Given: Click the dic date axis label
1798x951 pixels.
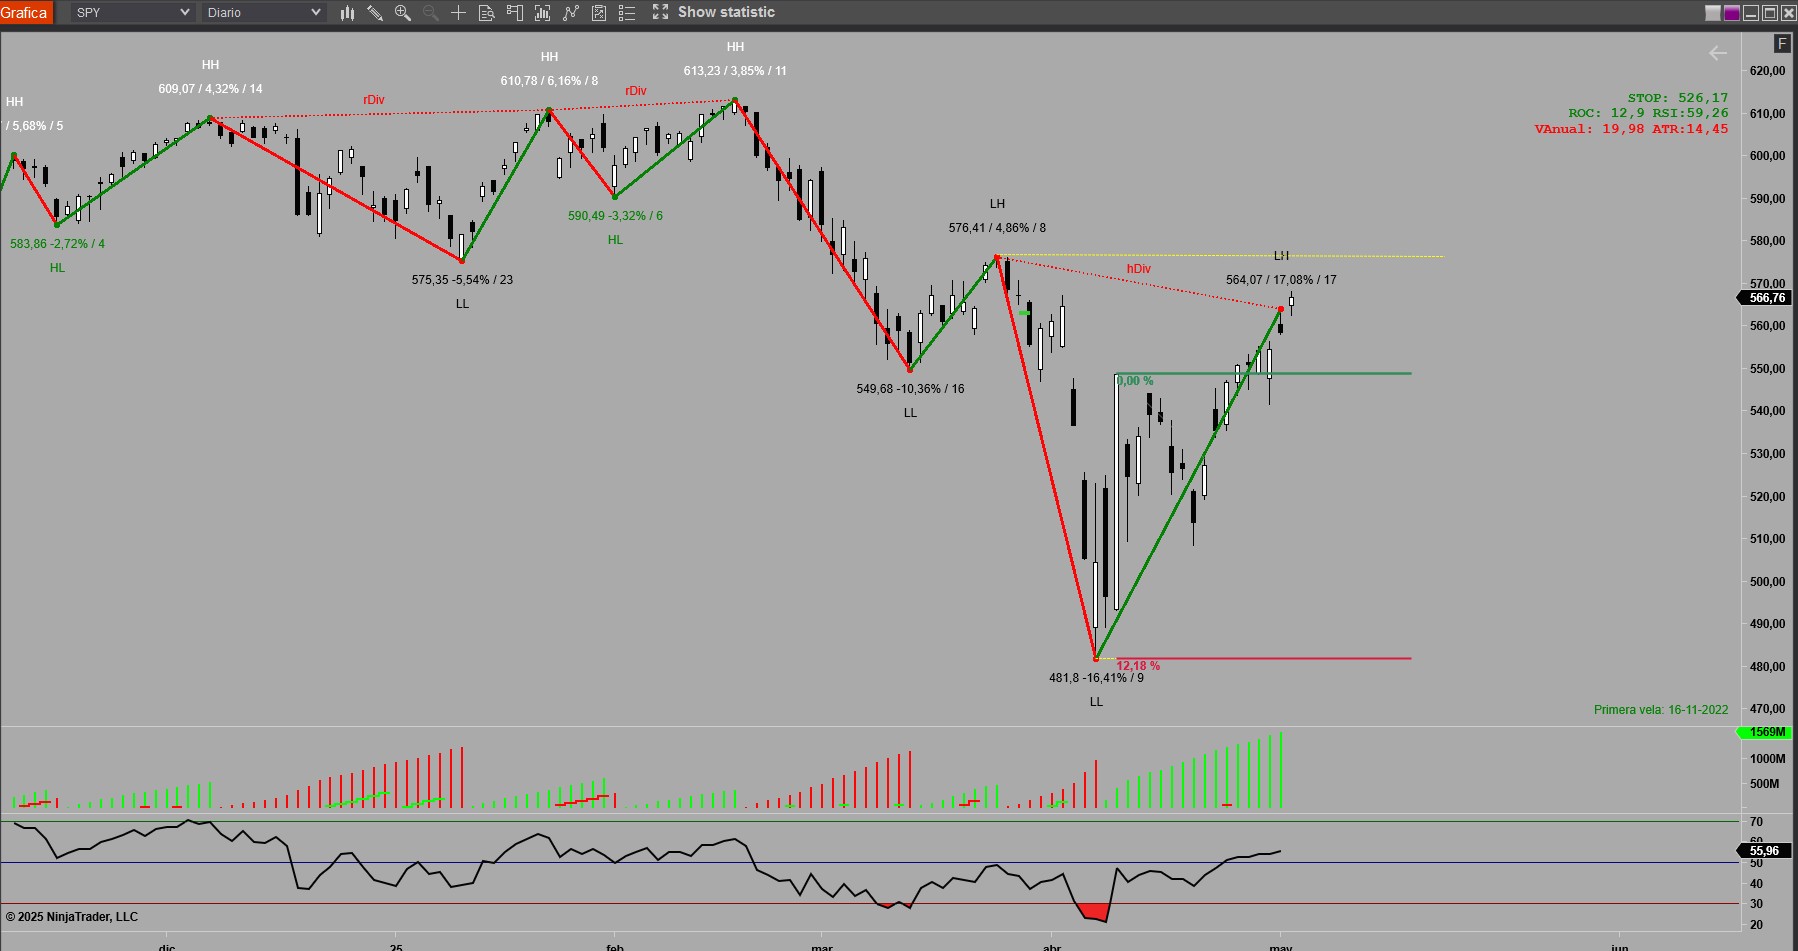Looking at the screenshot, I should pos(167,946).
